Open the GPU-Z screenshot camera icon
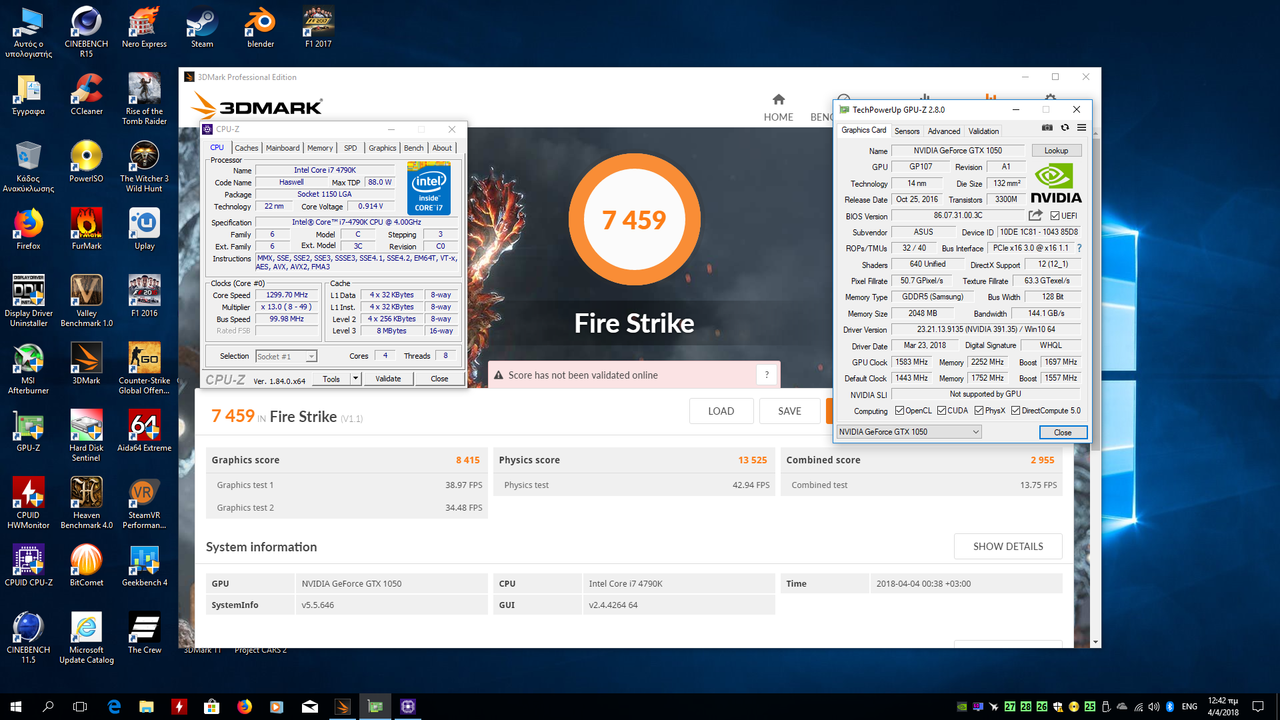The image size is (1280, 720). click(1048, 128)
